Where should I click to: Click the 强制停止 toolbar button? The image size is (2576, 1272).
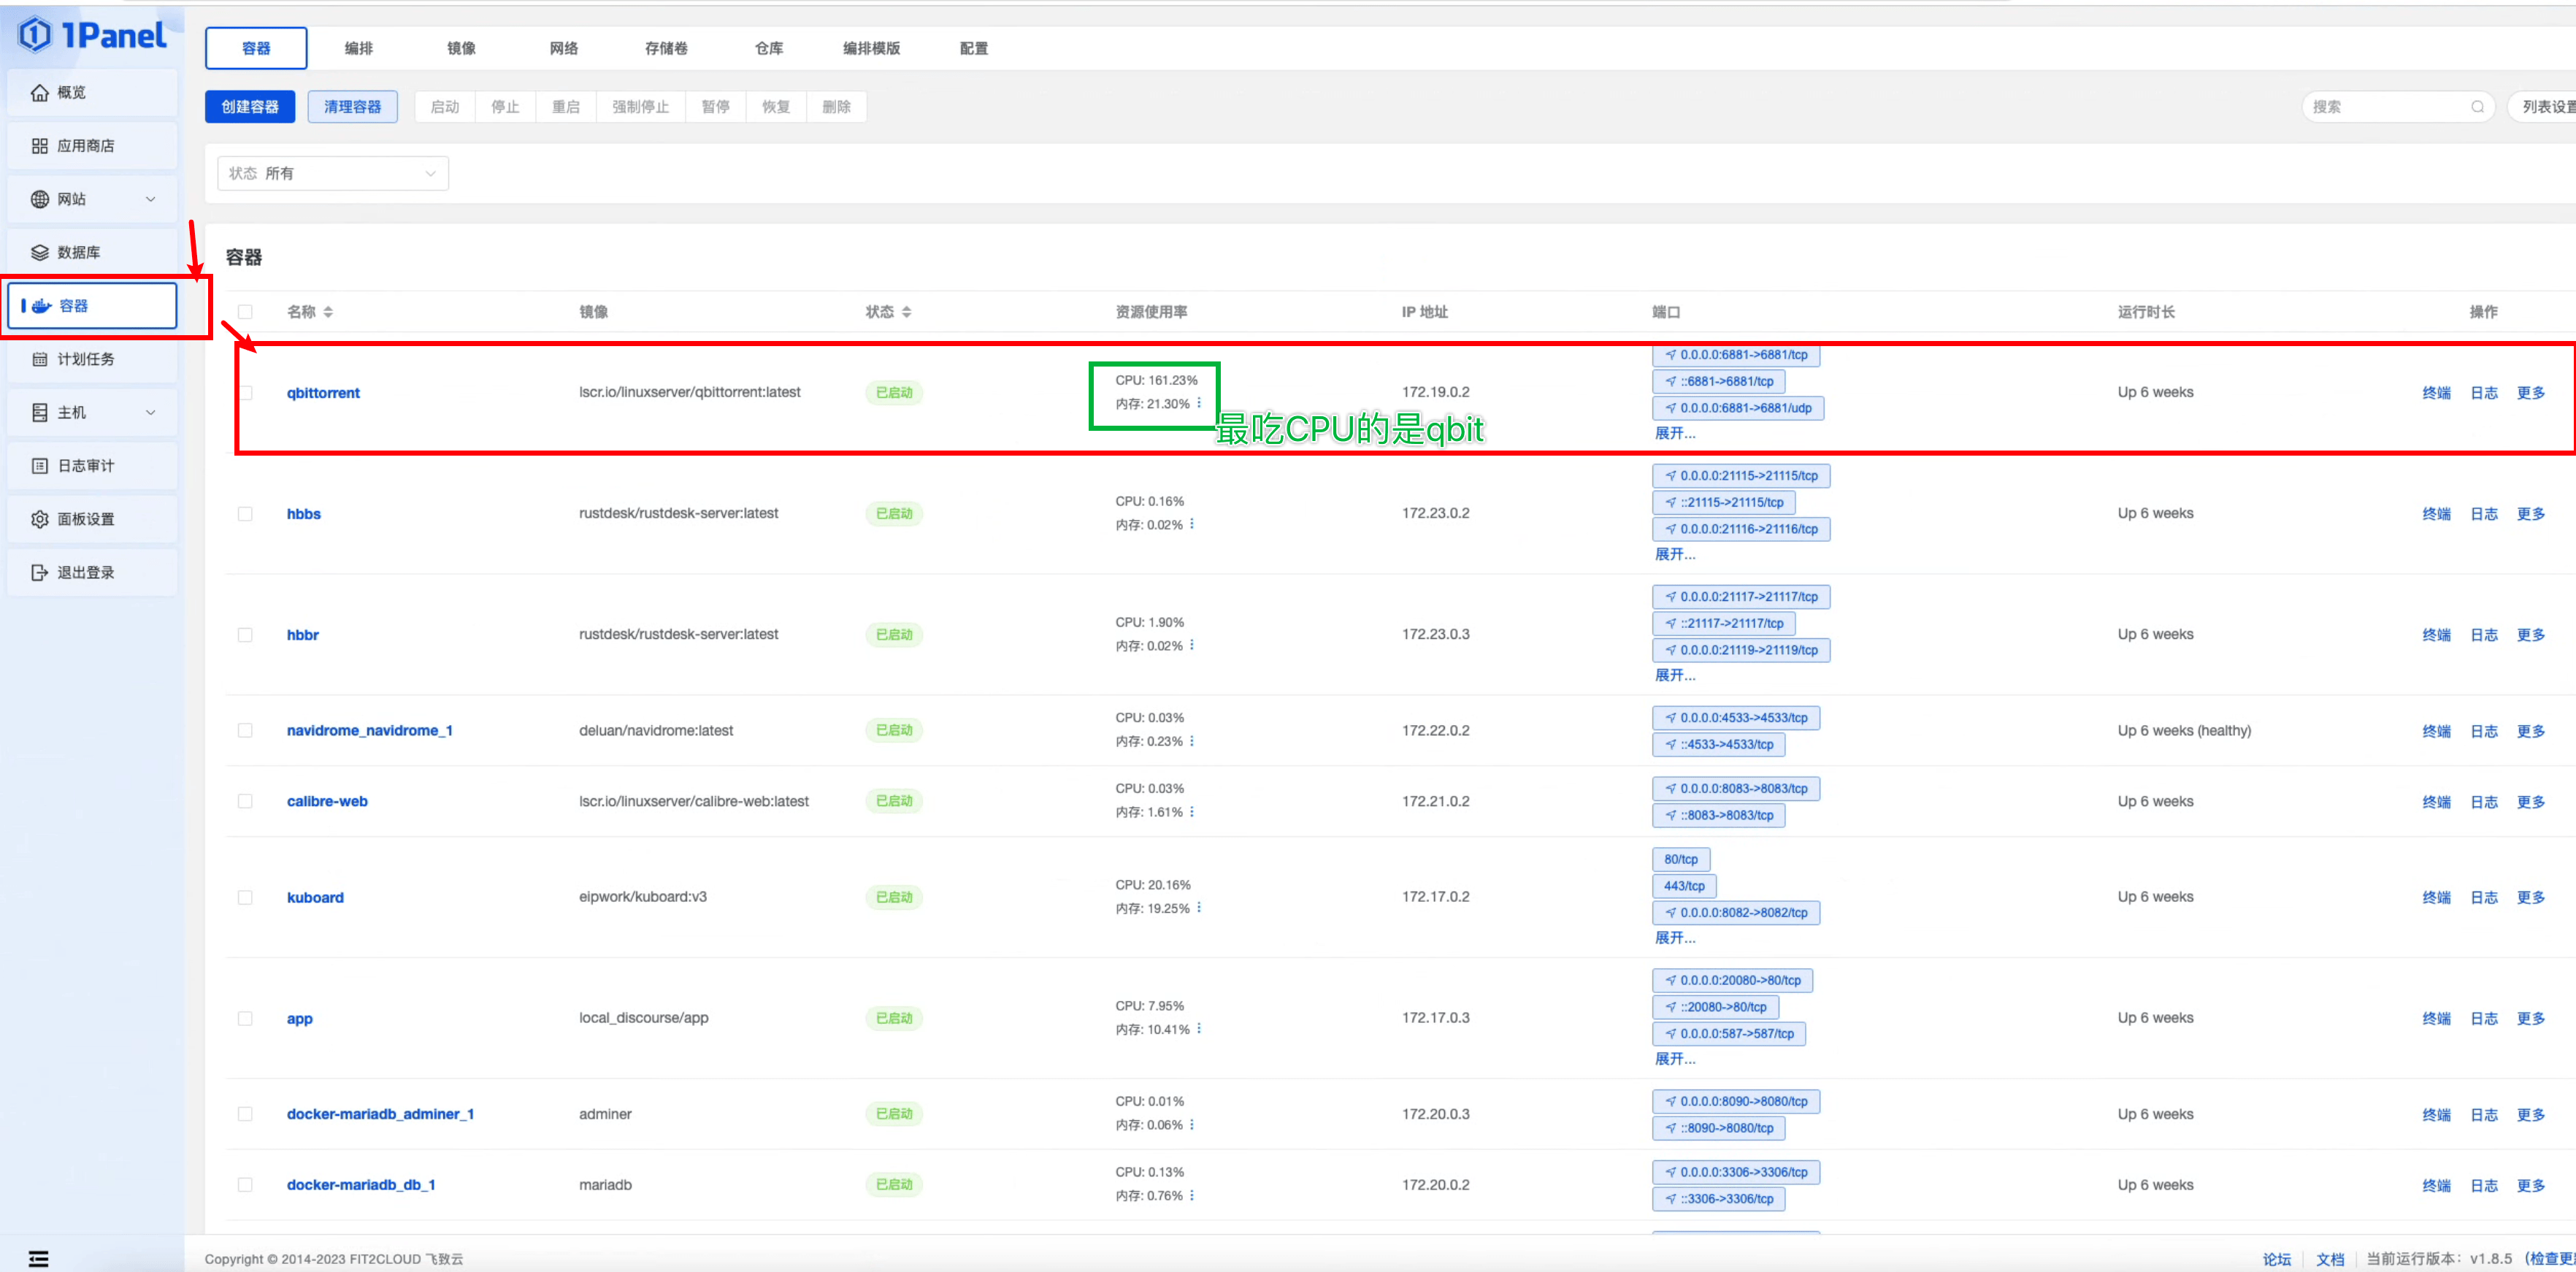641,107
